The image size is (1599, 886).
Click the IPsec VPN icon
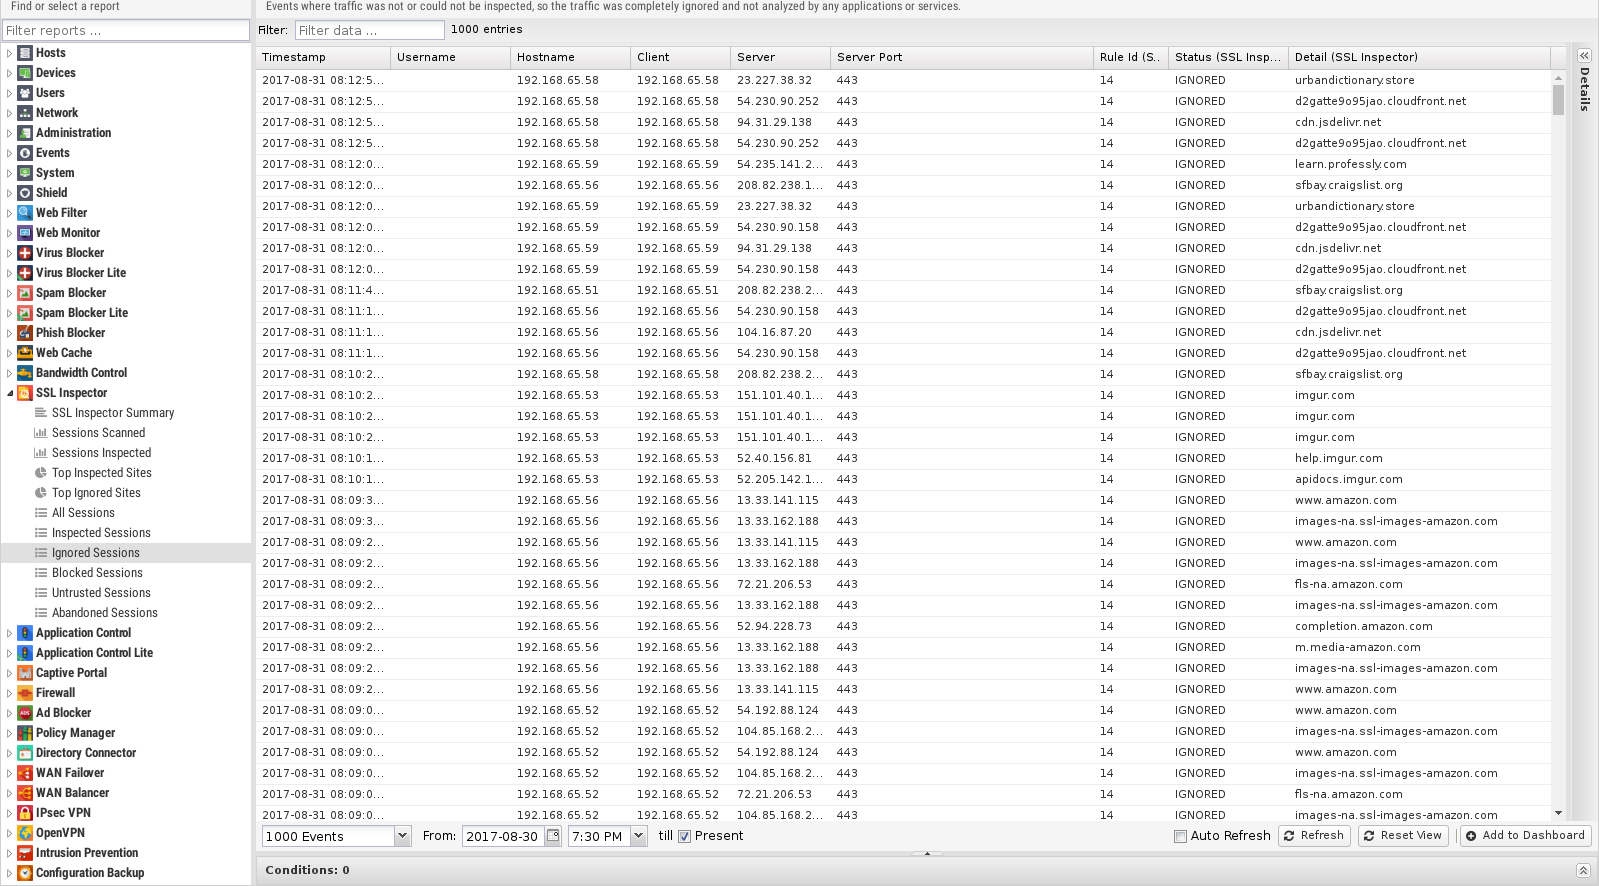coord(25,813)
